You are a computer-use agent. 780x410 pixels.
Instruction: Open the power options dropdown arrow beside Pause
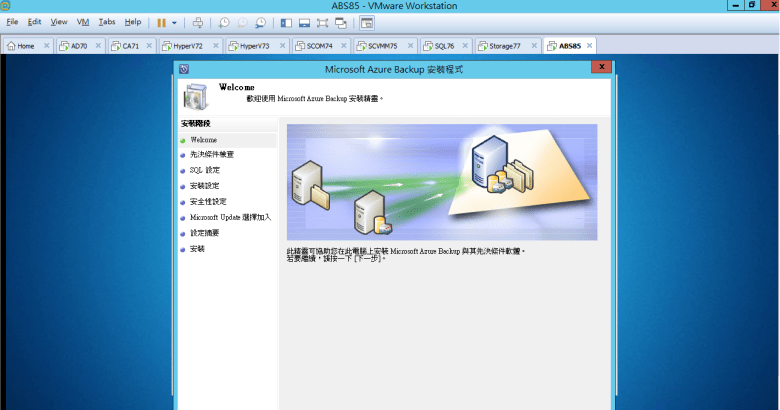174,22
